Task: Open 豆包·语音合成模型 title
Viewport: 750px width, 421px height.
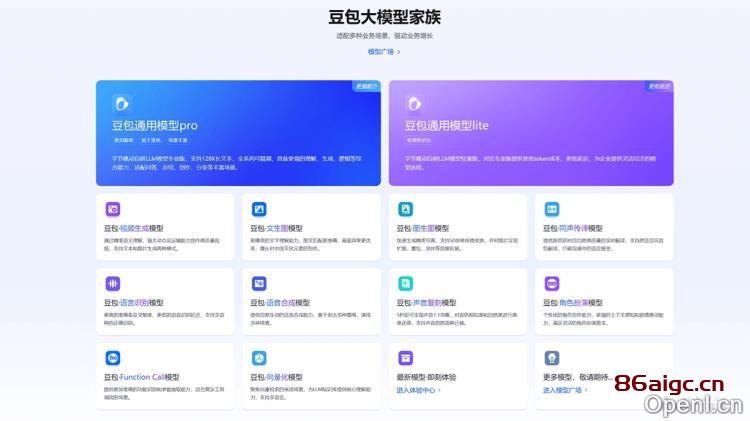Action: [280, 303]
